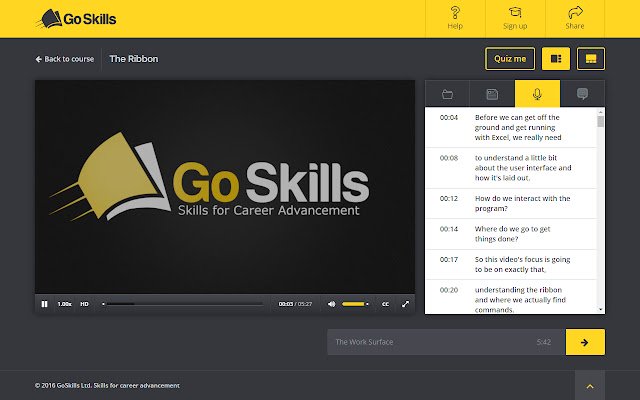The height and width of the screenshot is (400, 640).
Task: Click the 00:03 / 05:27 time display
Action: (x=295, y=304)
